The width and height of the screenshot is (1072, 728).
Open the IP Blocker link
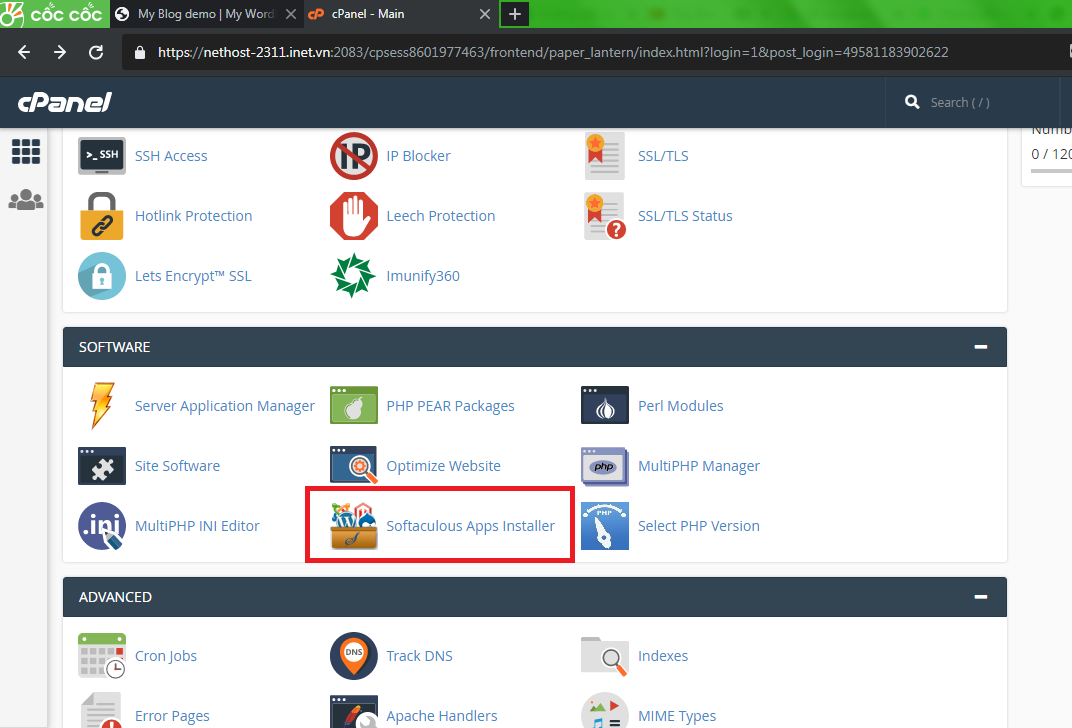[418, 156]
